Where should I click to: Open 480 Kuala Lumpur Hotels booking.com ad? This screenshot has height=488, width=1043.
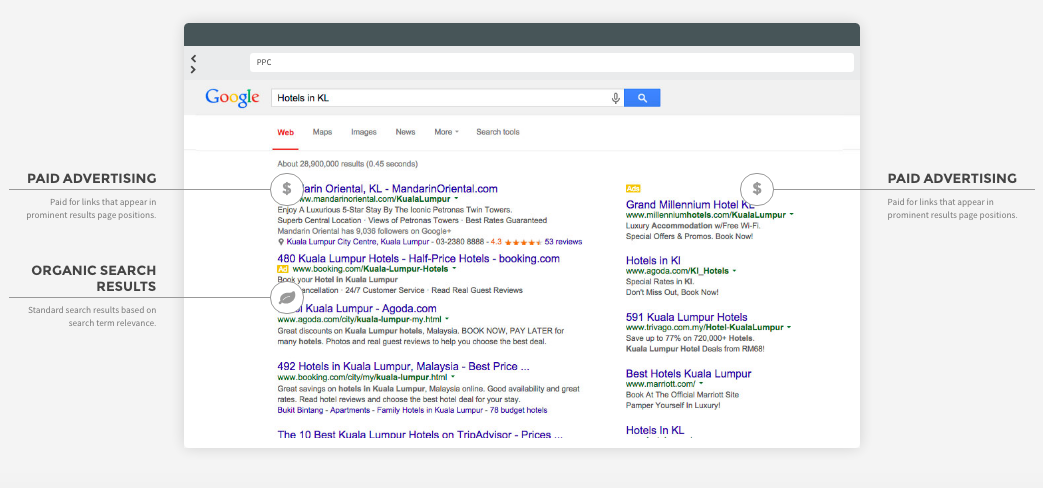tap(418, 259)
